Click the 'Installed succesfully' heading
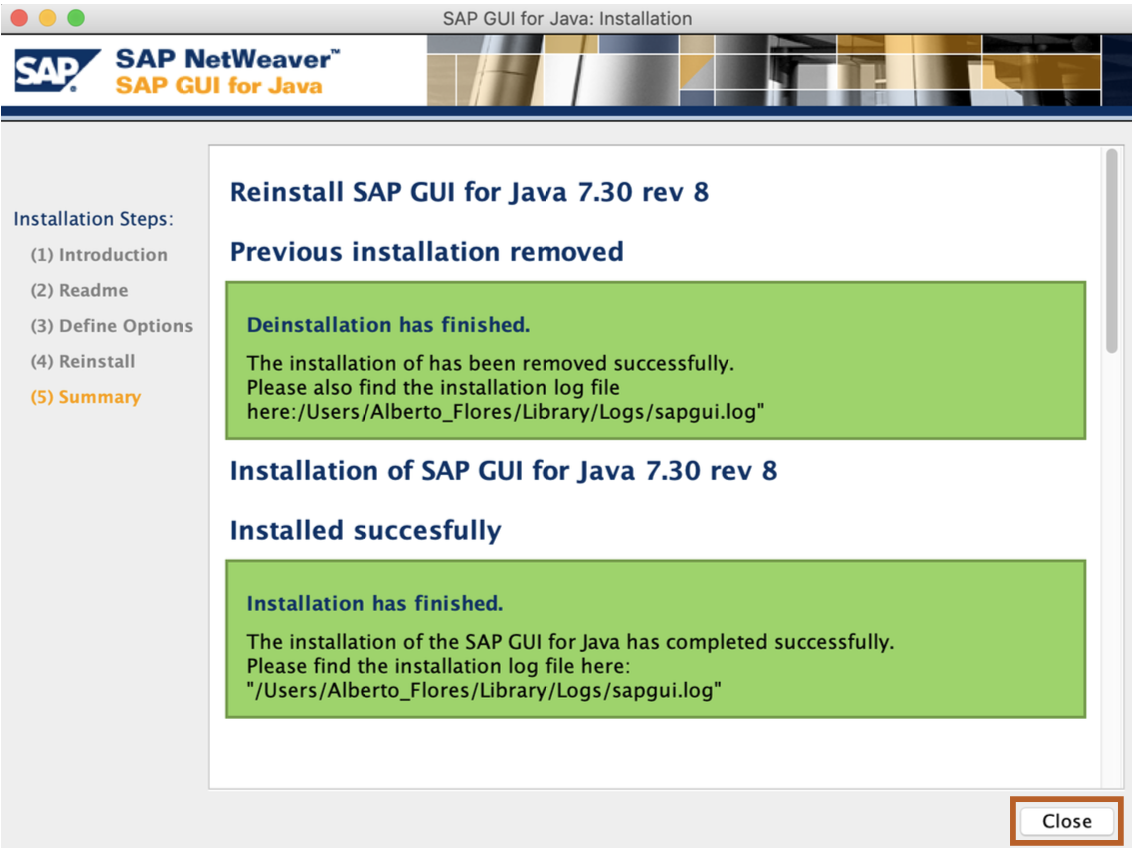 click(365, 530)
